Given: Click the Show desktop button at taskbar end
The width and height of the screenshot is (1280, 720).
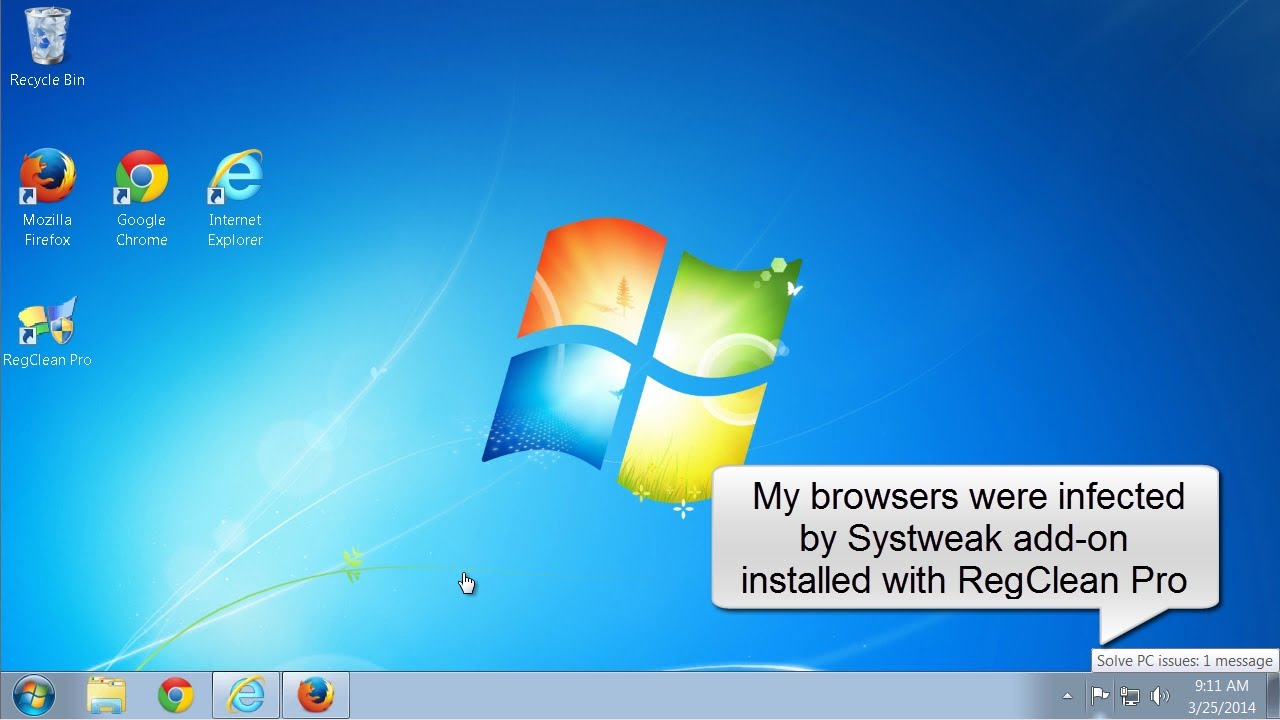Looking at the screenshot, I should point(1272,695).
